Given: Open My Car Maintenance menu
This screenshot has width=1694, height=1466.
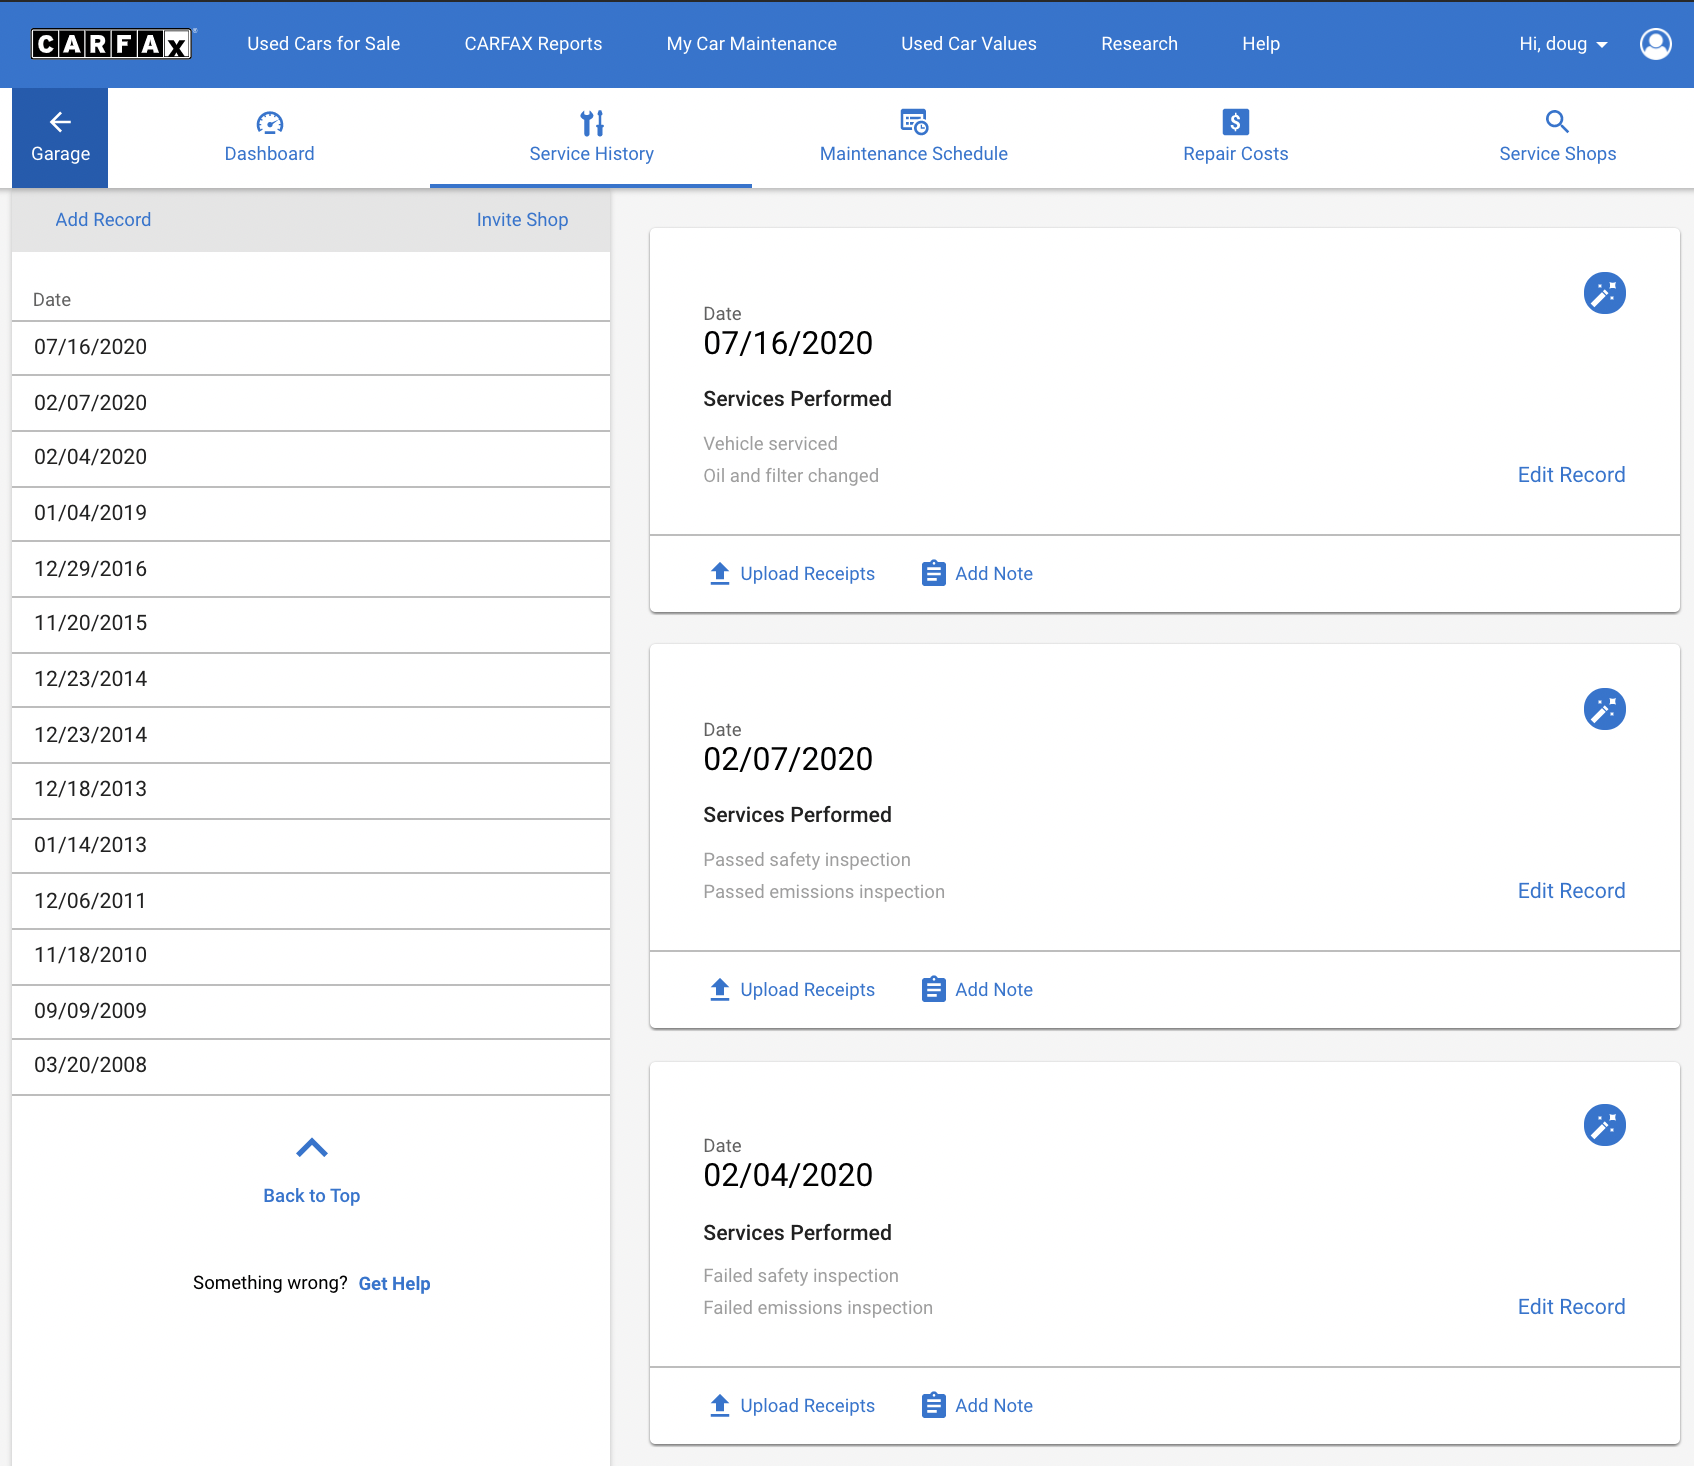Looking at the screenshot, I should pos(752,44).
